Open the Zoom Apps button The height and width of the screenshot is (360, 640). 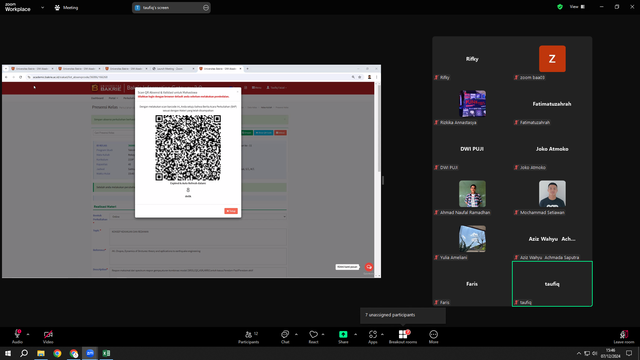373,336
